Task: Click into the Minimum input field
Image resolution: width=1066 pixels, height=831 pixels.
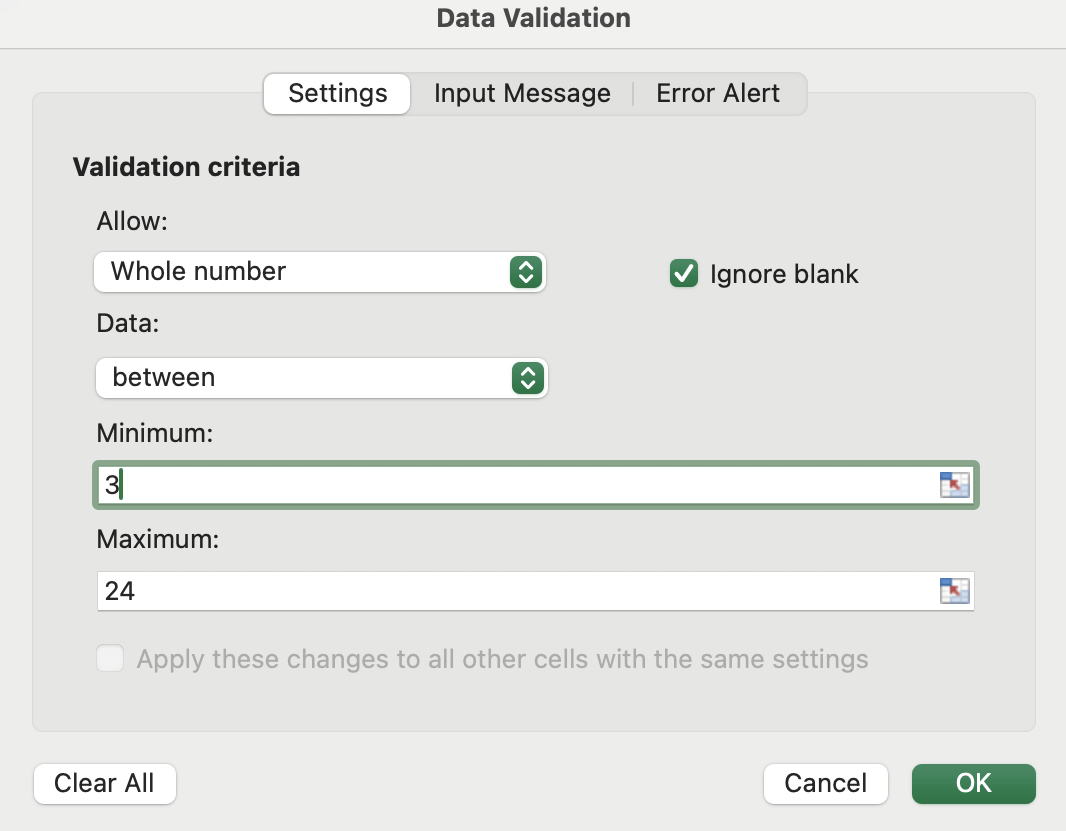Action: tap(536, 485)
